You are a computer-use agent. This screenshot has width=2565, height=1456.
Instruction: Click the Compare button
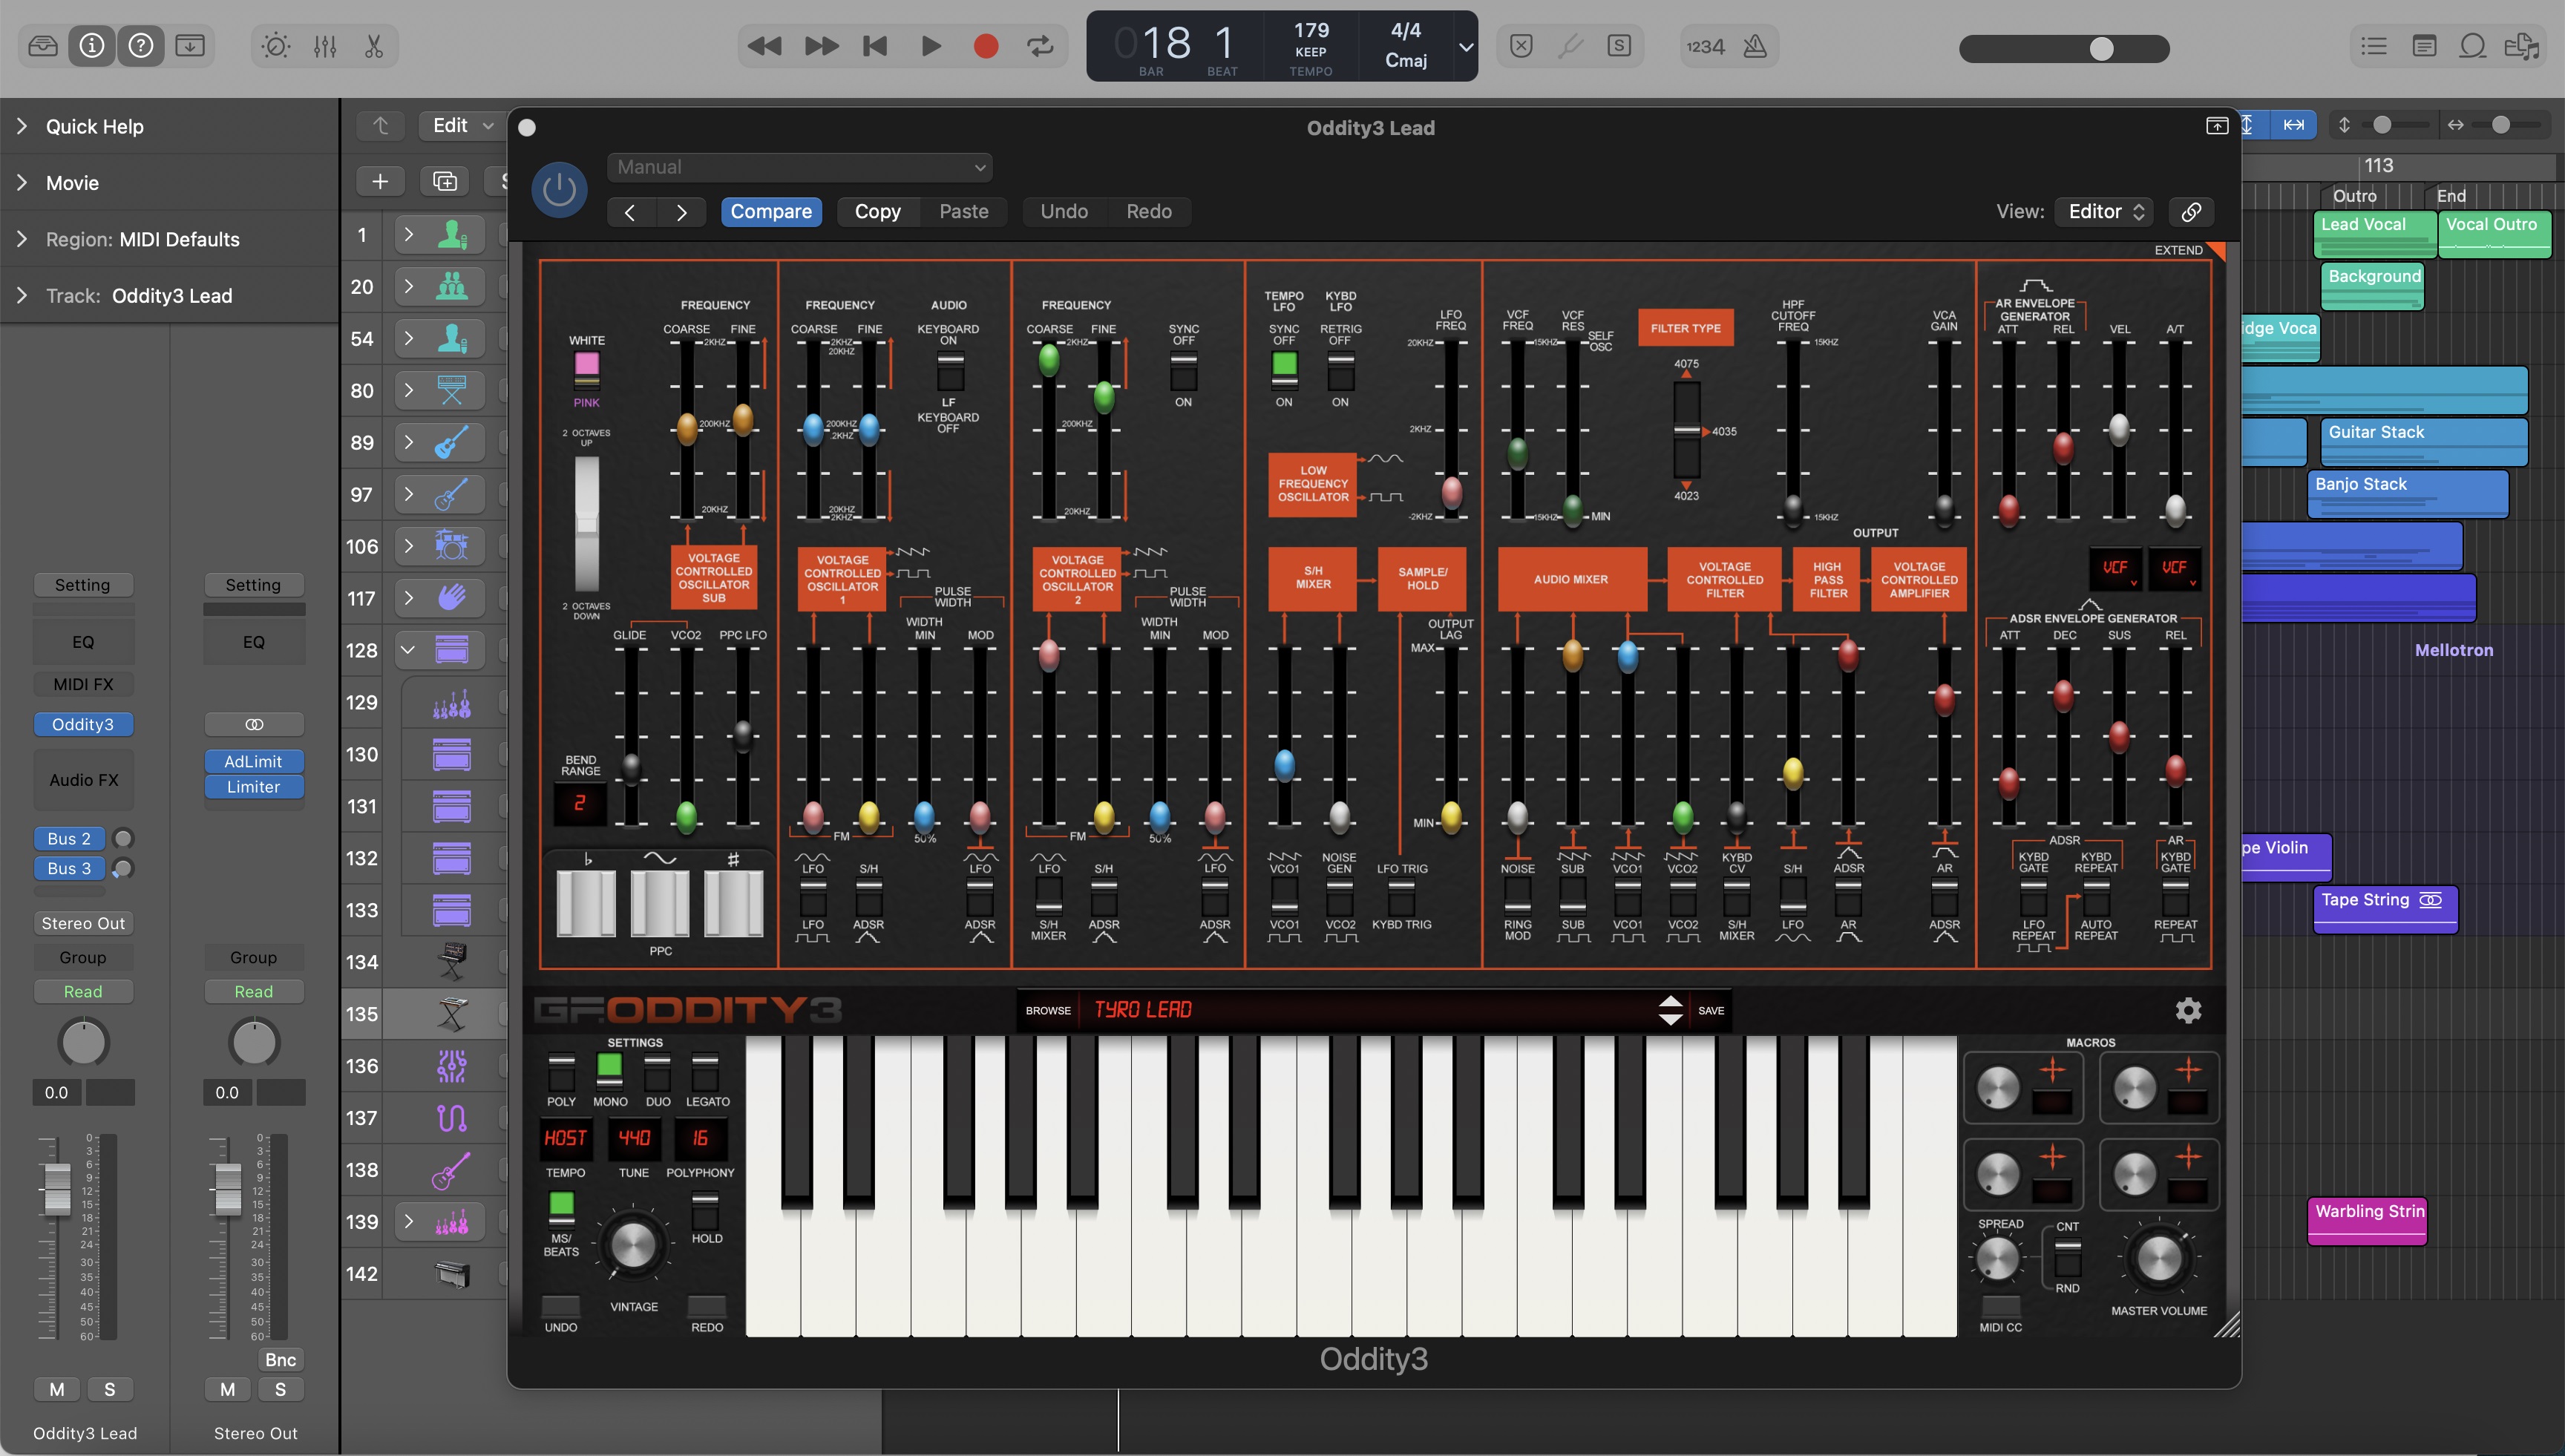771,211
